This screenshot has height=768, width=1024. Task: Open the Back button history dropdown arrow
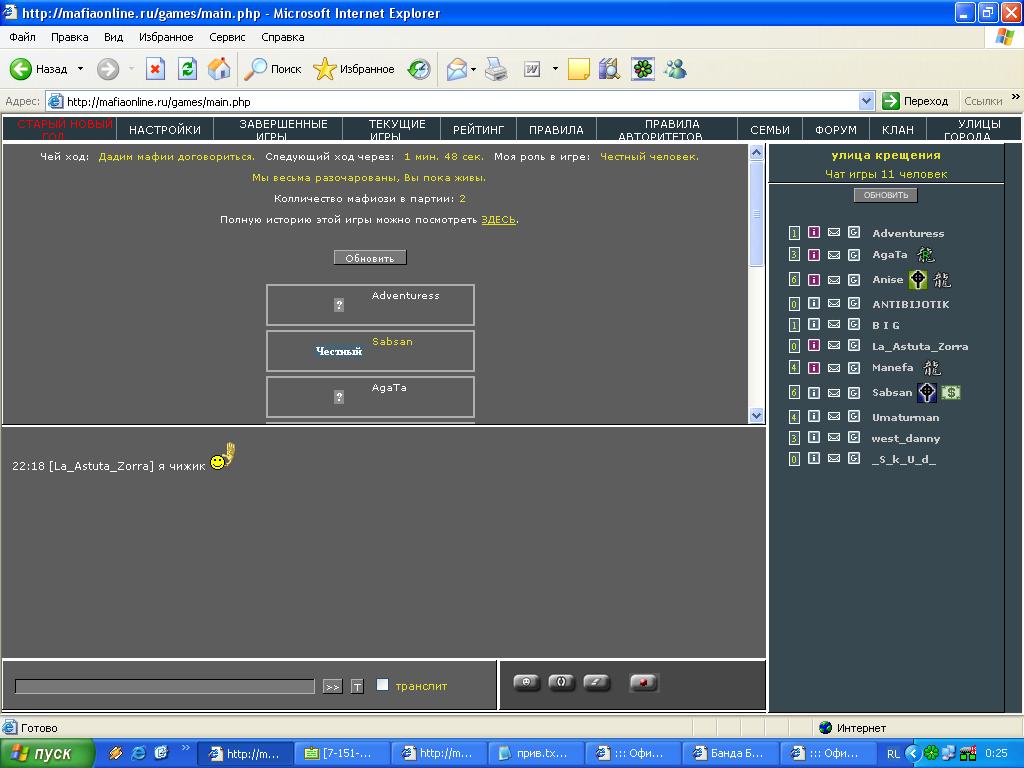click(x=80, y=69)
